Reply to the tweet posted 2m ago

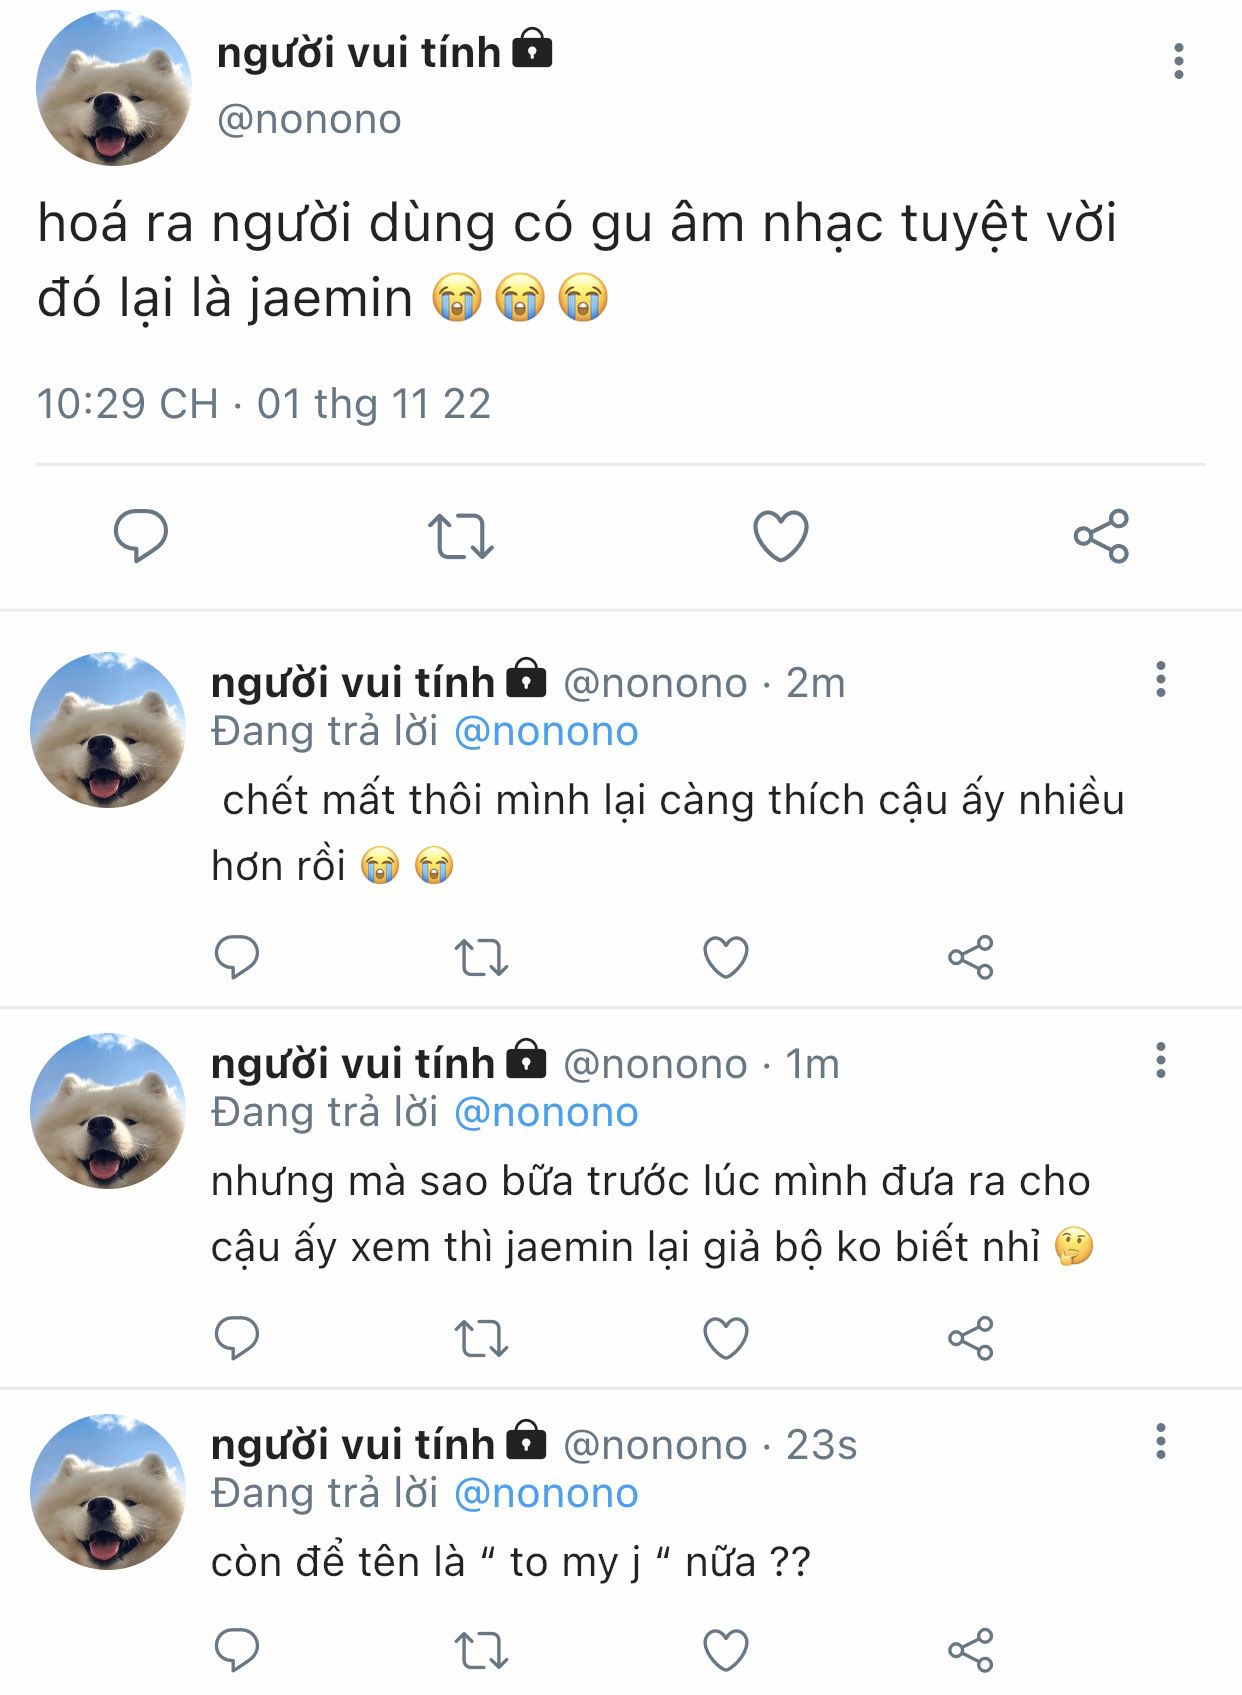[237, 957]
